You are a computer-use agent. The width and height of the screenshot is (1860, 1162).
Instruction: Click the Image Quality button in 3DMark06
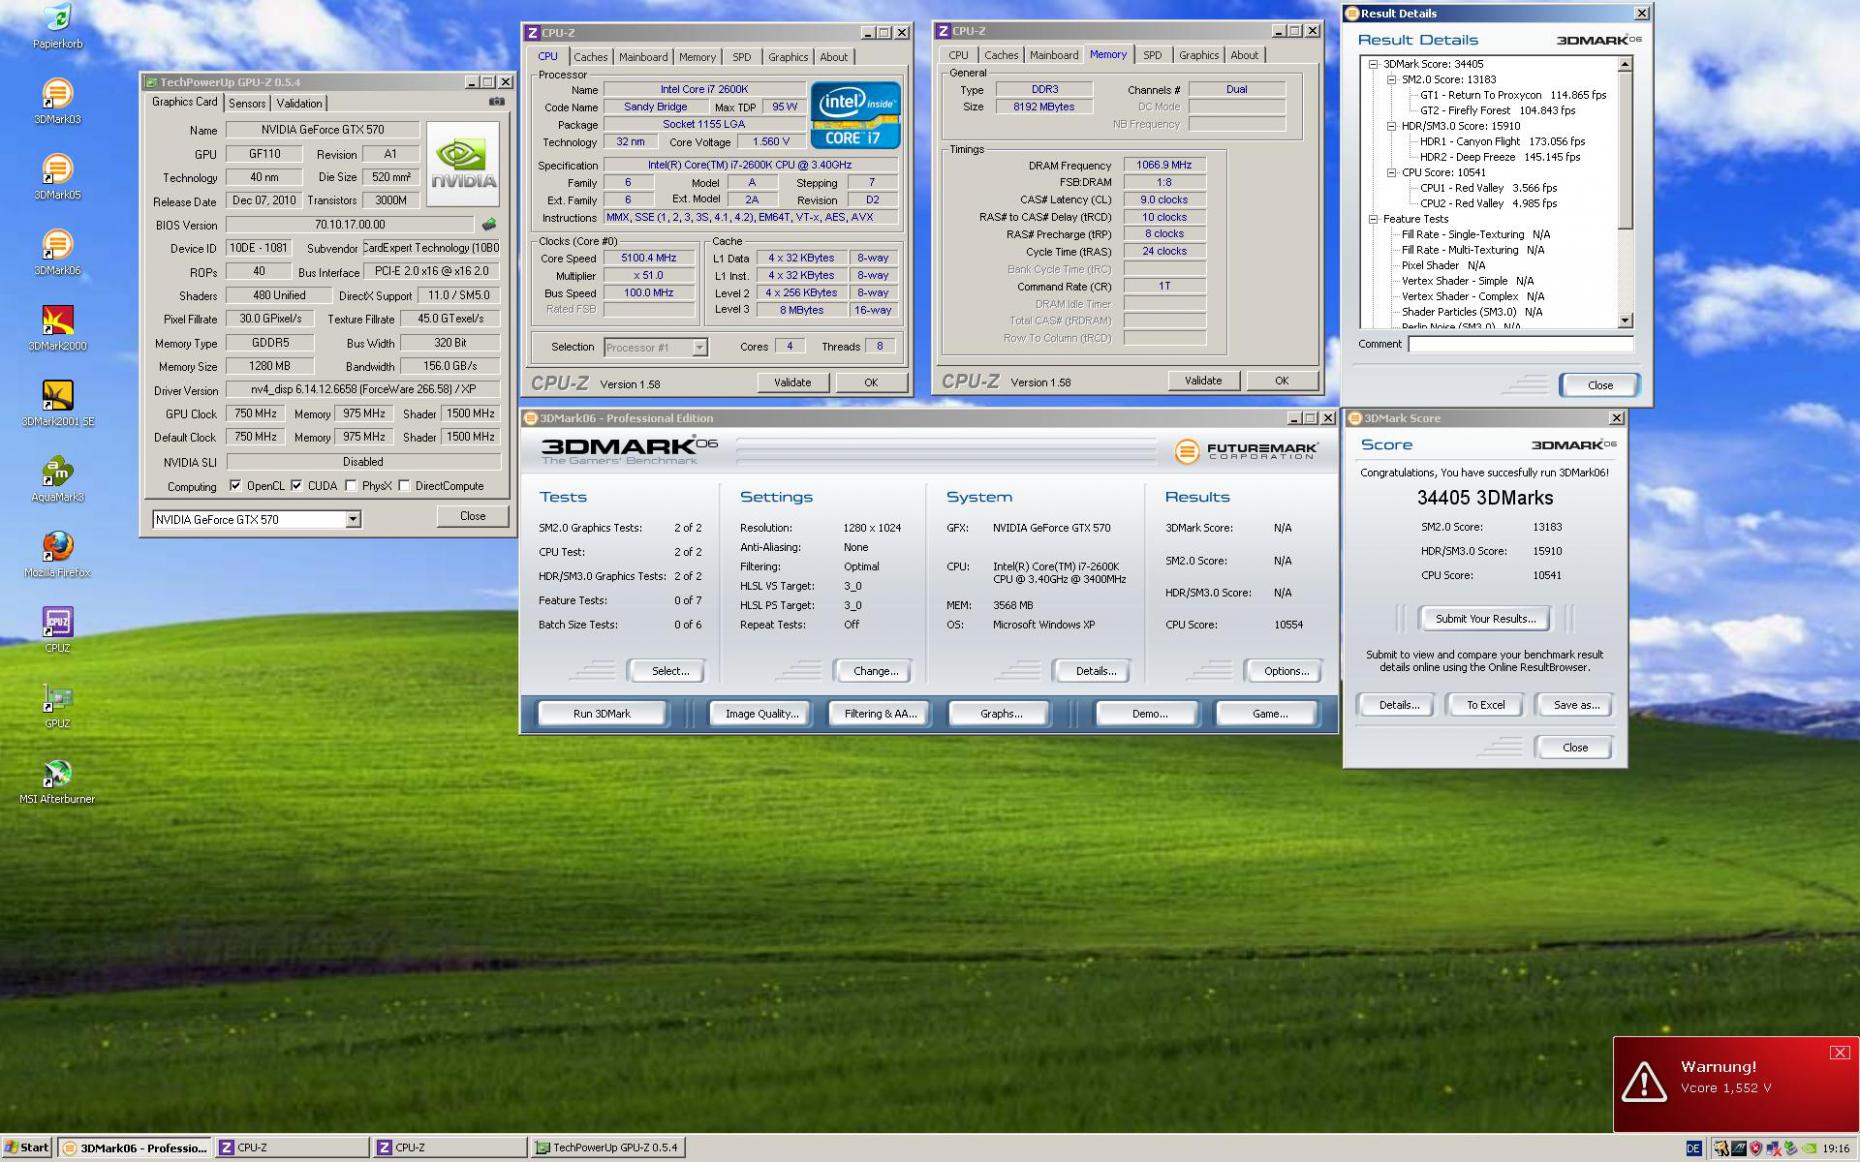pyautogui.click(x=762, y=713)
